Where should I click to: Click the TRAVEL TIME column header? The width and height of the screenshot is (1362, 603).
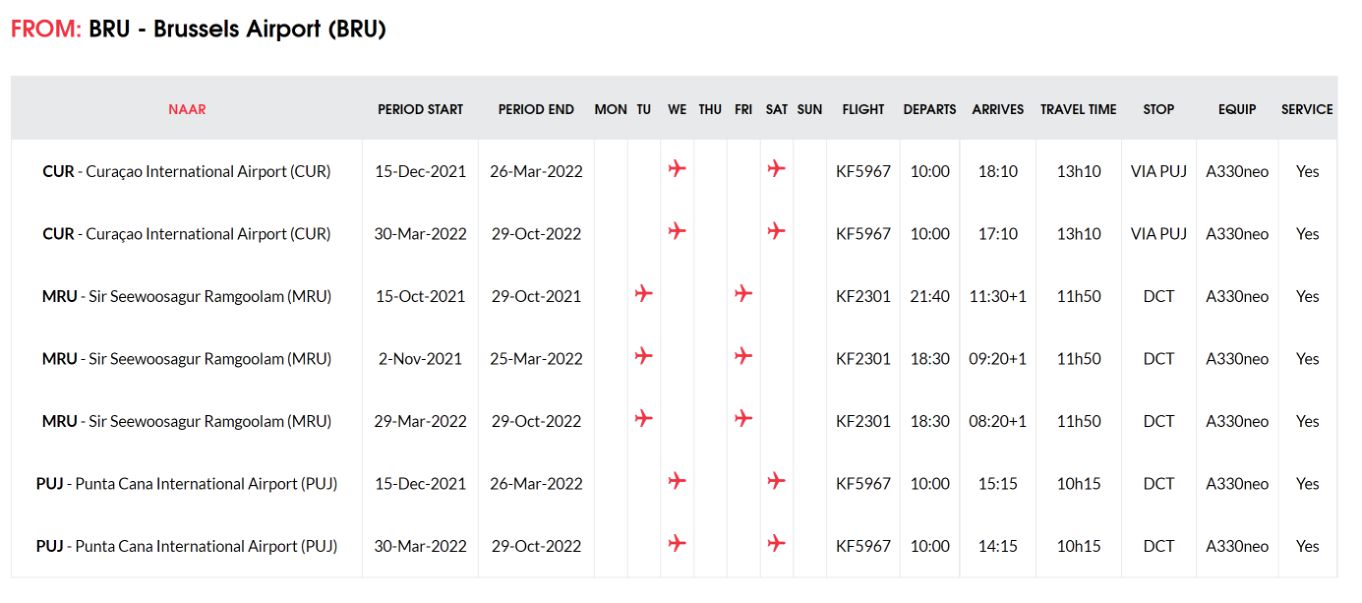[x=1078, y=109]
